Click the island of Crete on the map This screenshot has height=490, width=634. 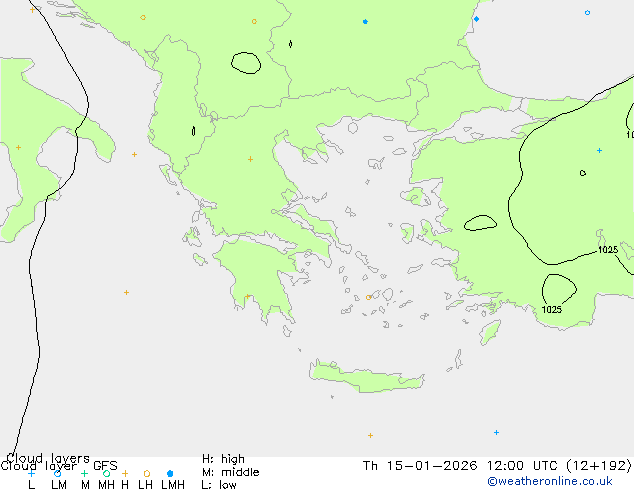coord(366,377)
